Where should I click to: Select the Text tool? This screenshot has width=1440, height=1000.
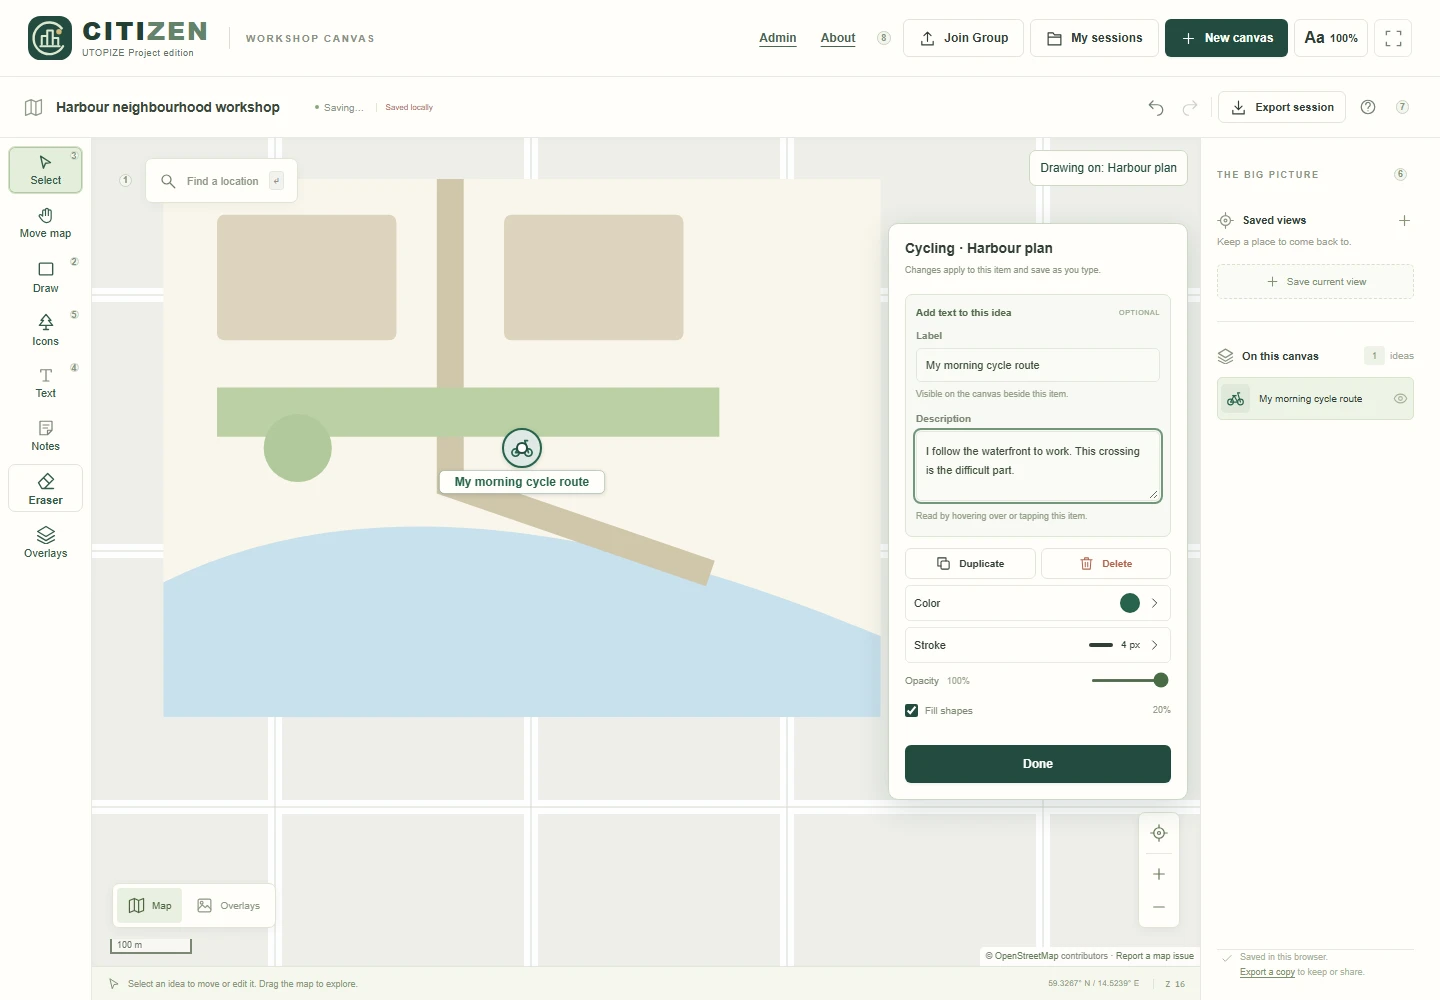click(x=45, y=383)
